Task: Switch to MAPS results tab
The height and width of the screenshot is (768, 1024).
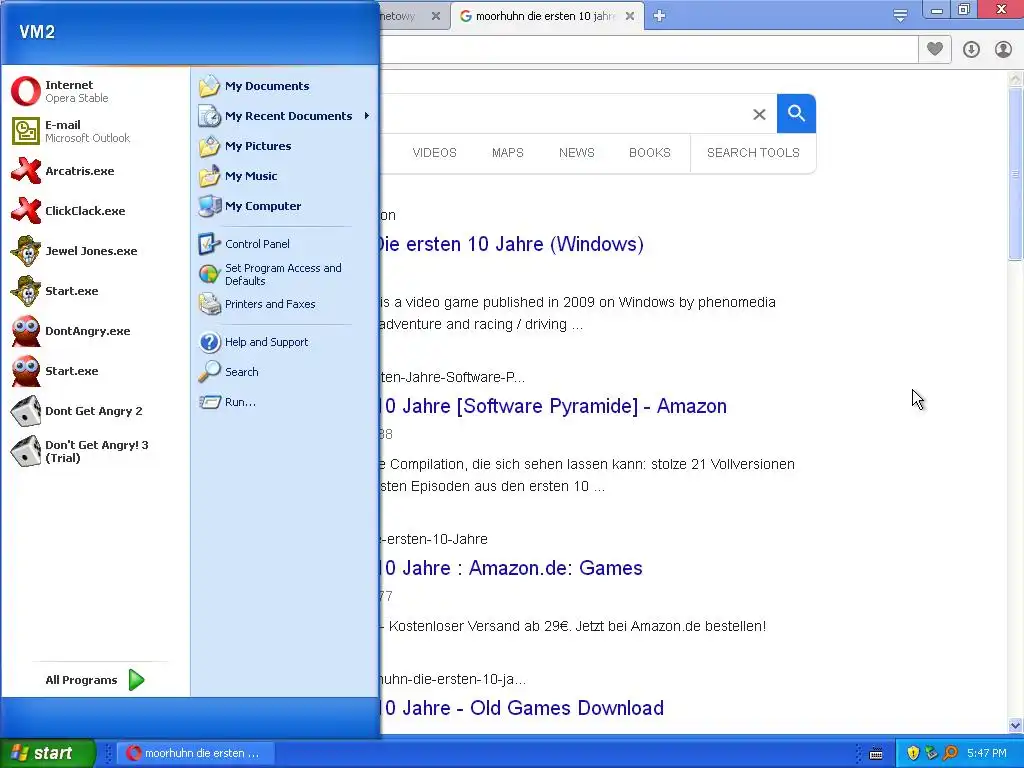Action: coord(507,153)
